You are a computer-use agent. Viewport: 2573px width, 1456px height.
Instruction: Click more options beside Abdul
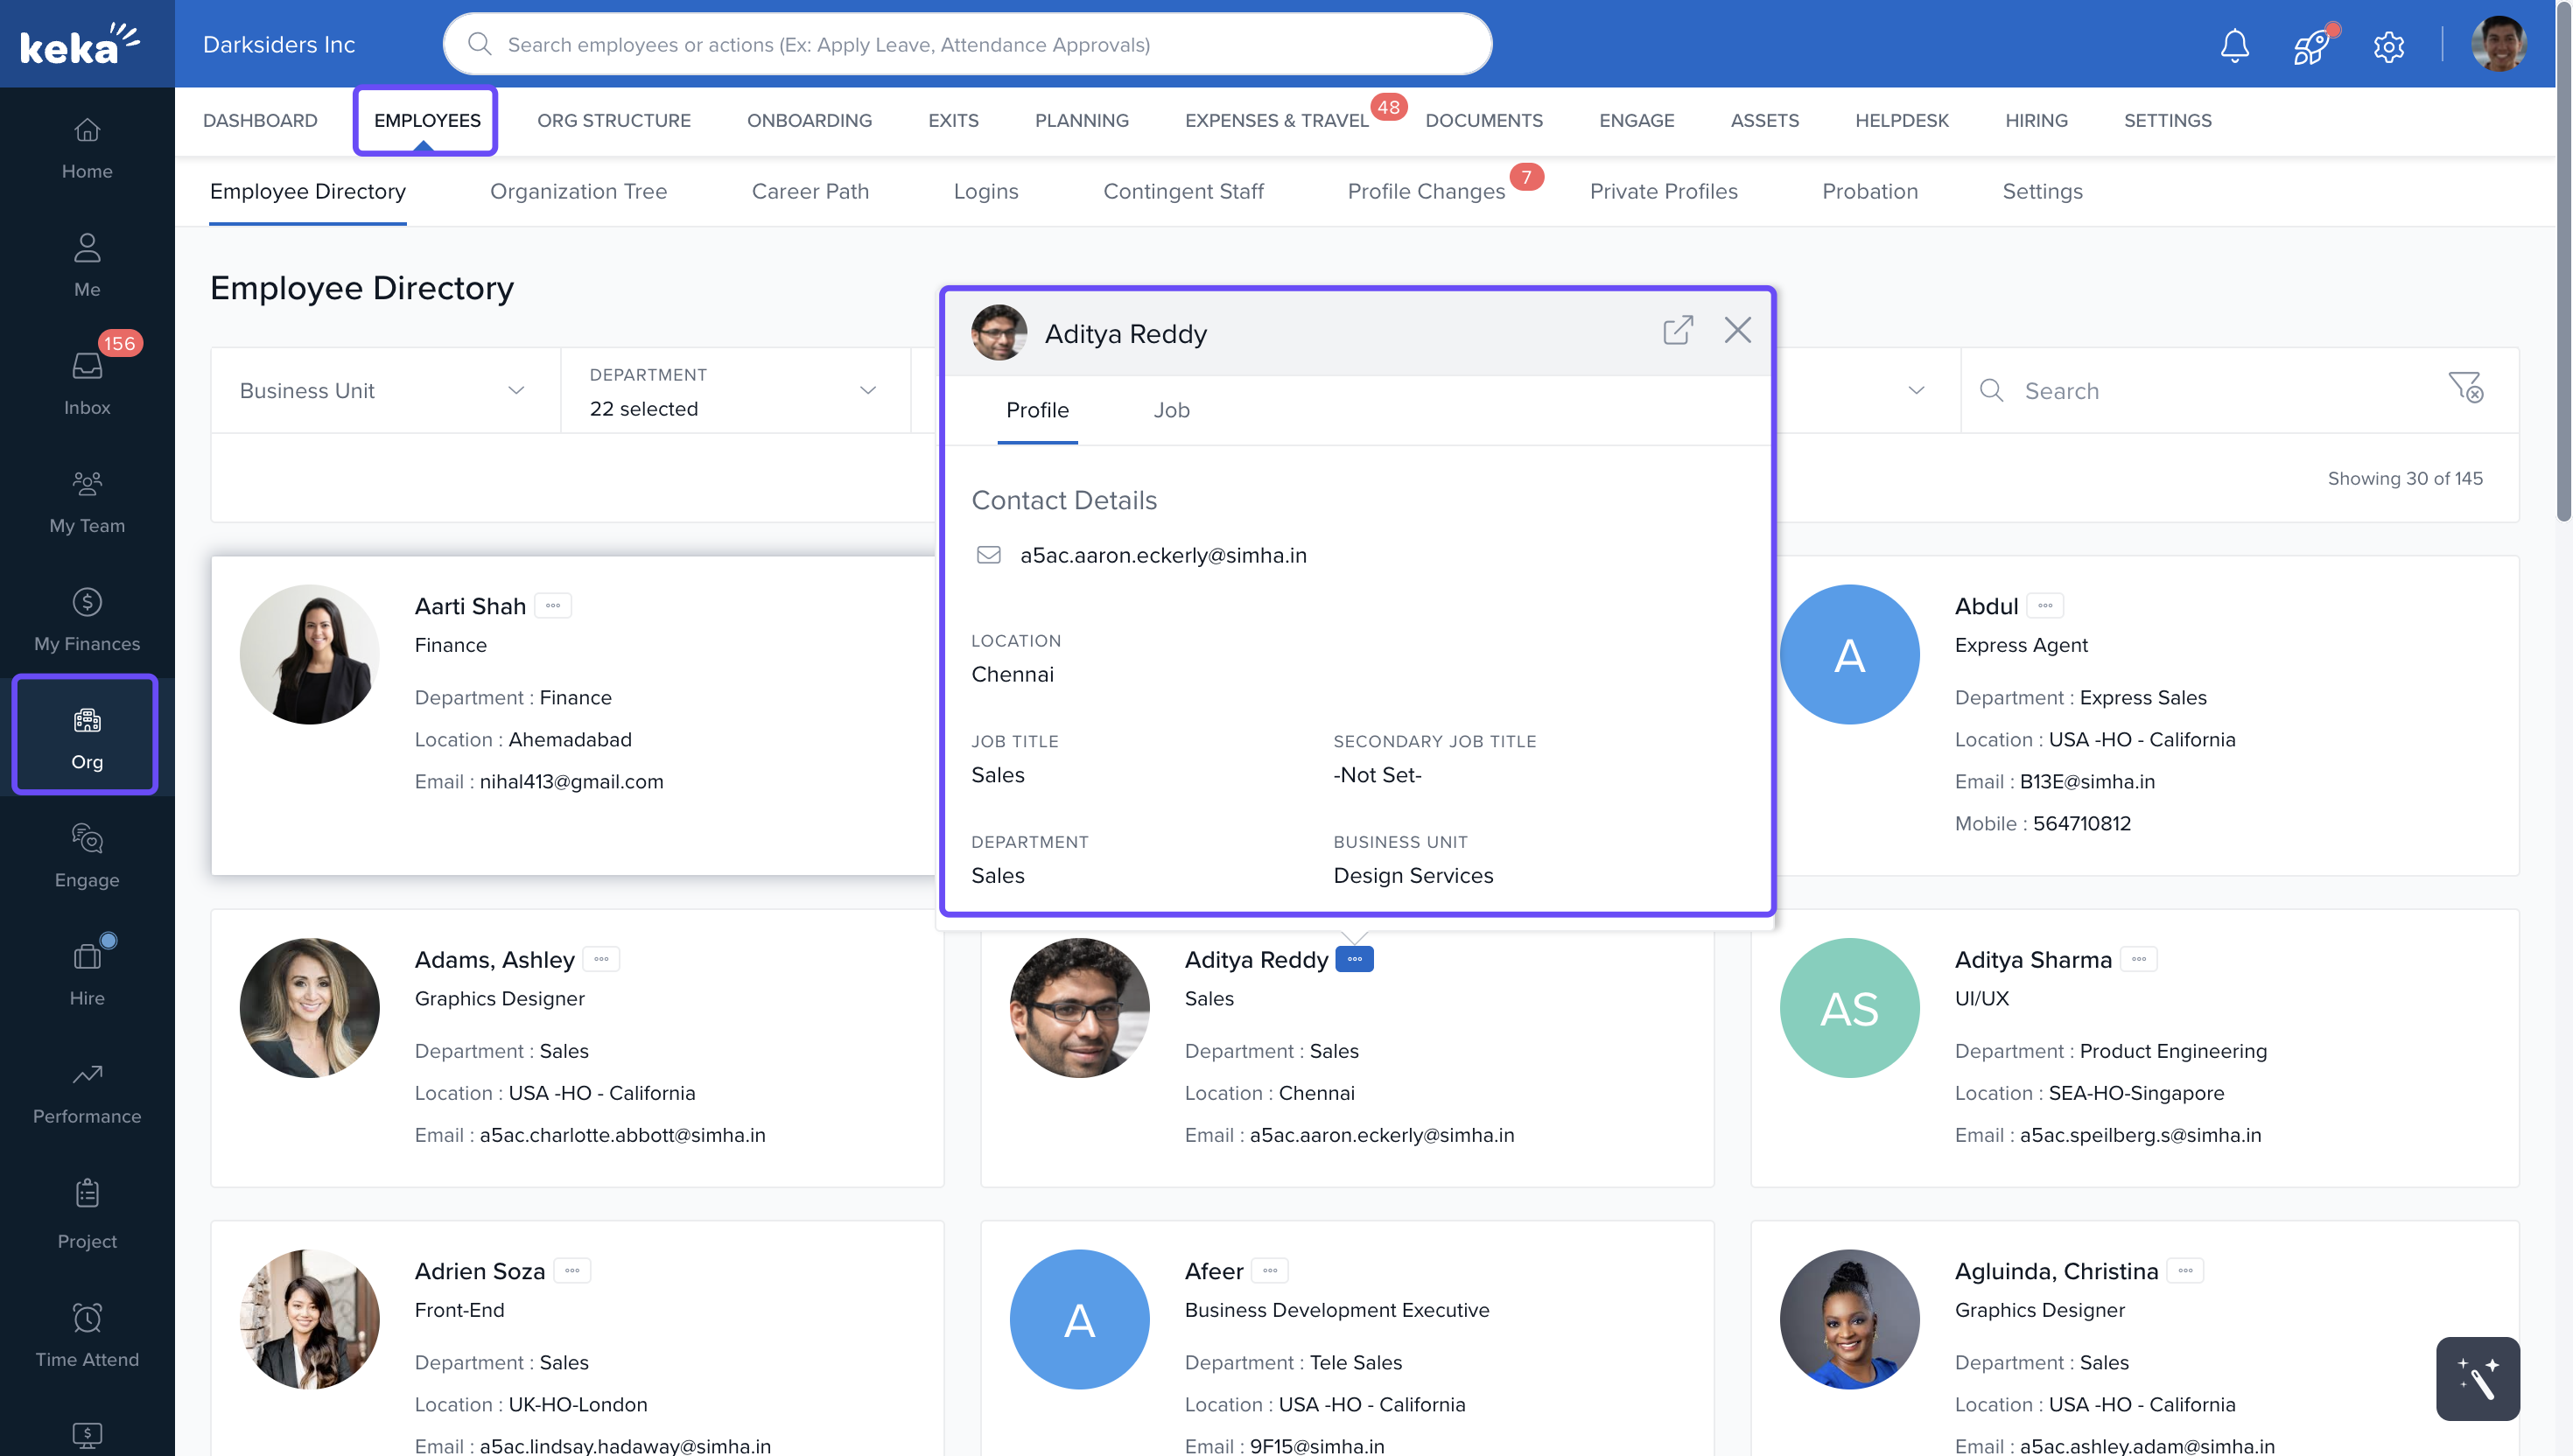tap(2045, 606)
